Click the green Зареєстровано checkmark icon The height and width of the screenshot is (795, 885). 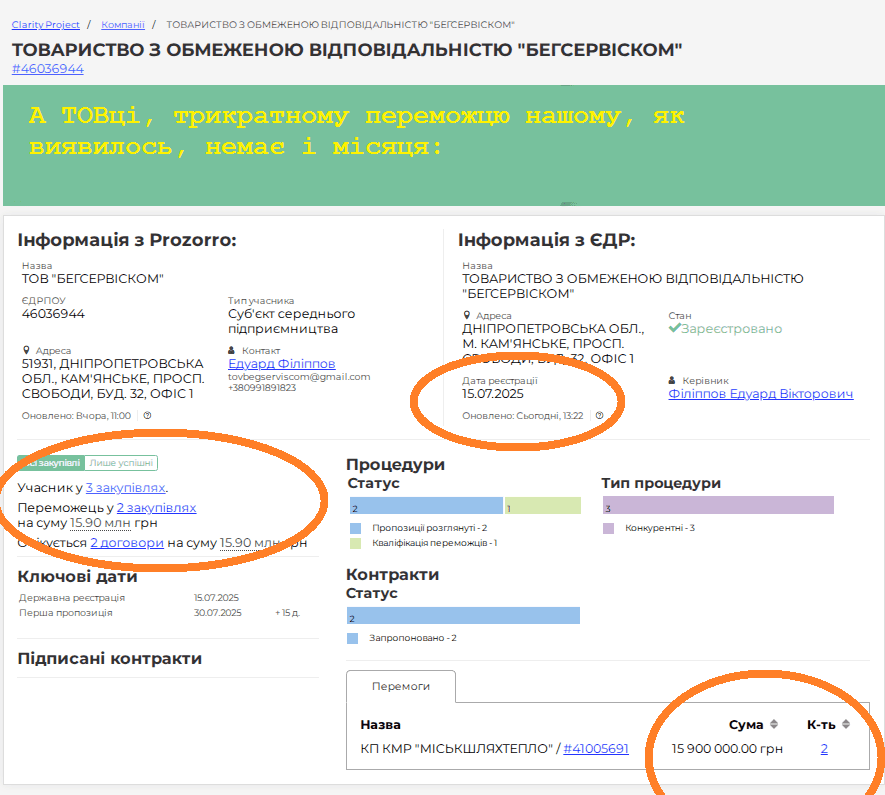tap(675, 328)
